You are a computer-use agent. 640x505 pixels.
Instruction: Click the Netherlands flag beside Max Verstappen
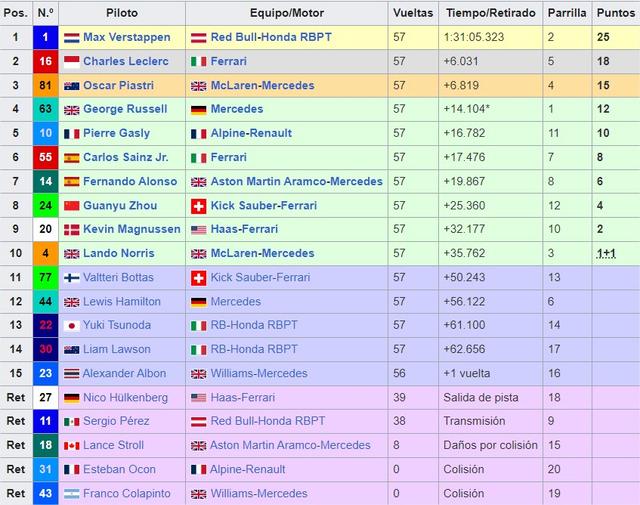pyautogui.click(x=71, y=38)
